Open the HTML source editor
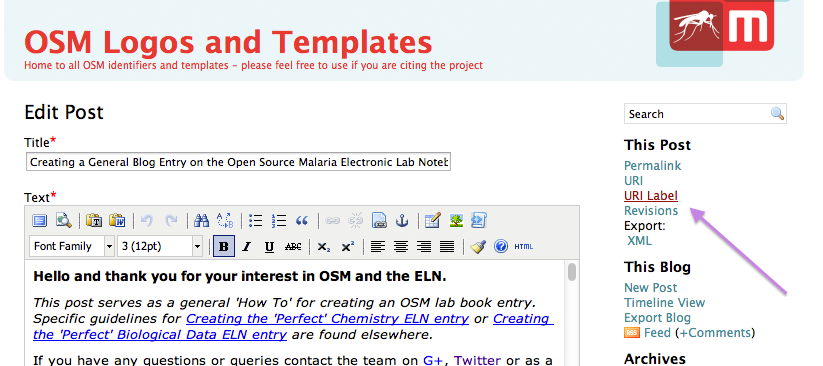 (523, 246)
